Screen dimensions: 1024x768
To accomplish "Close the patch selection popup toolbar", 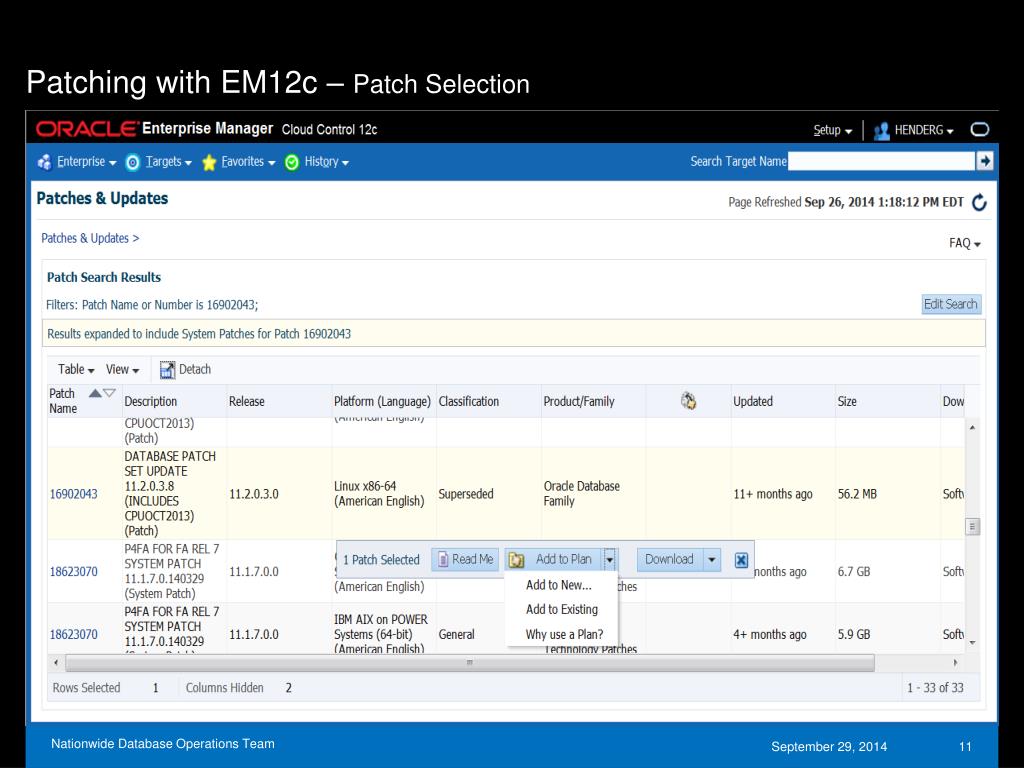I will click(x=741, y=560).
